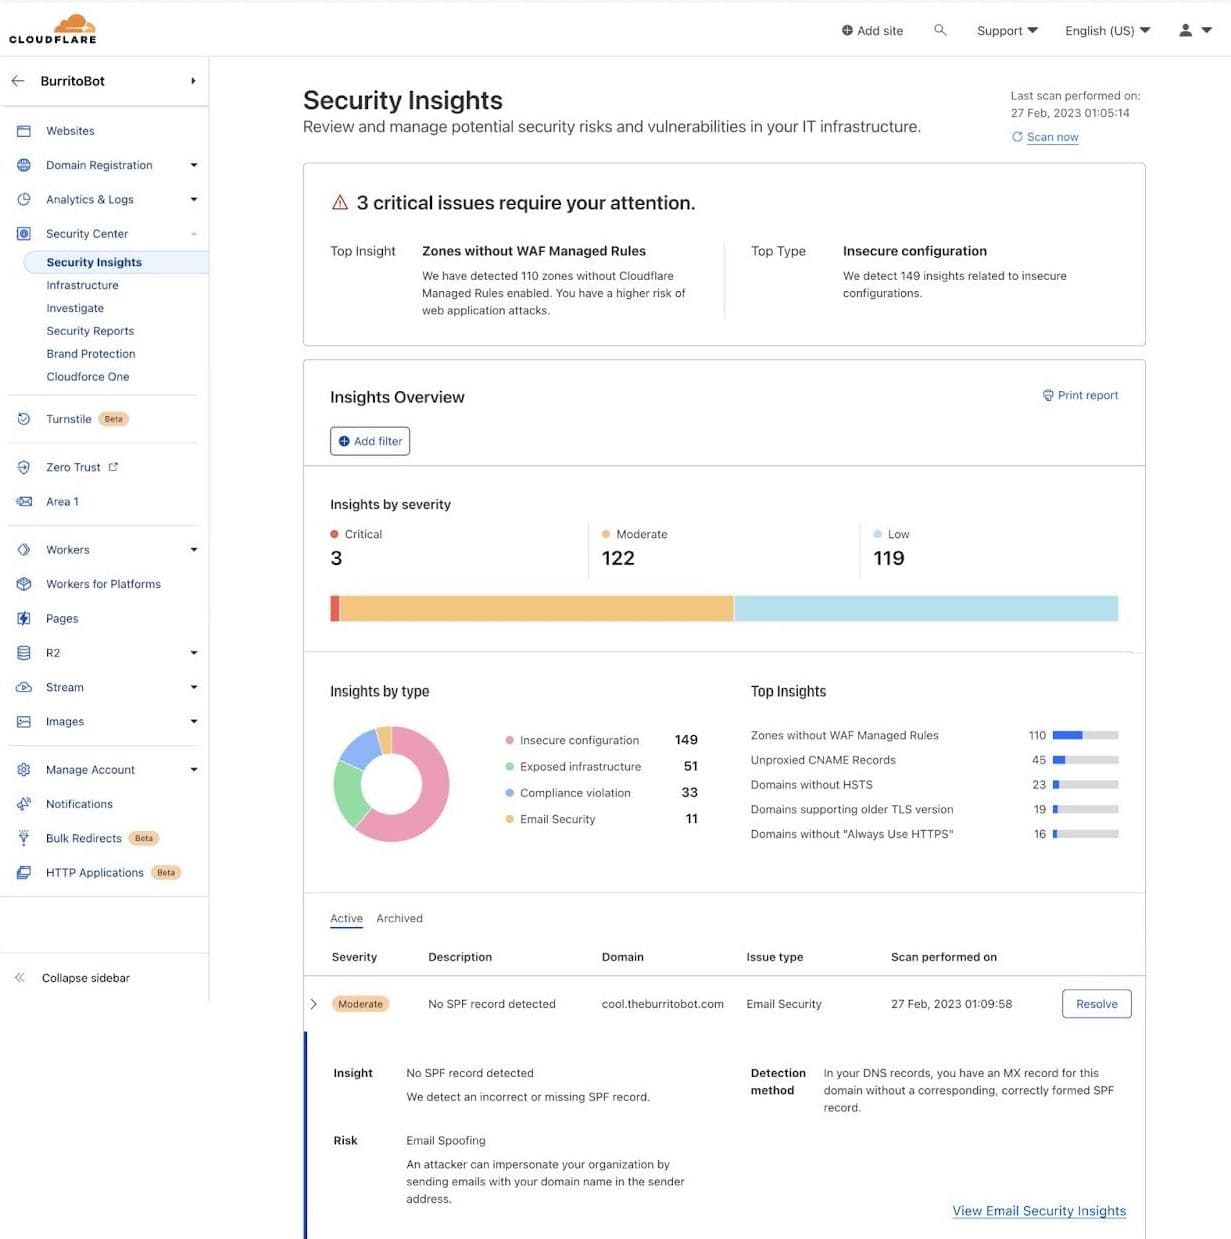Open the Investigate menu item

tap(75, 308)
